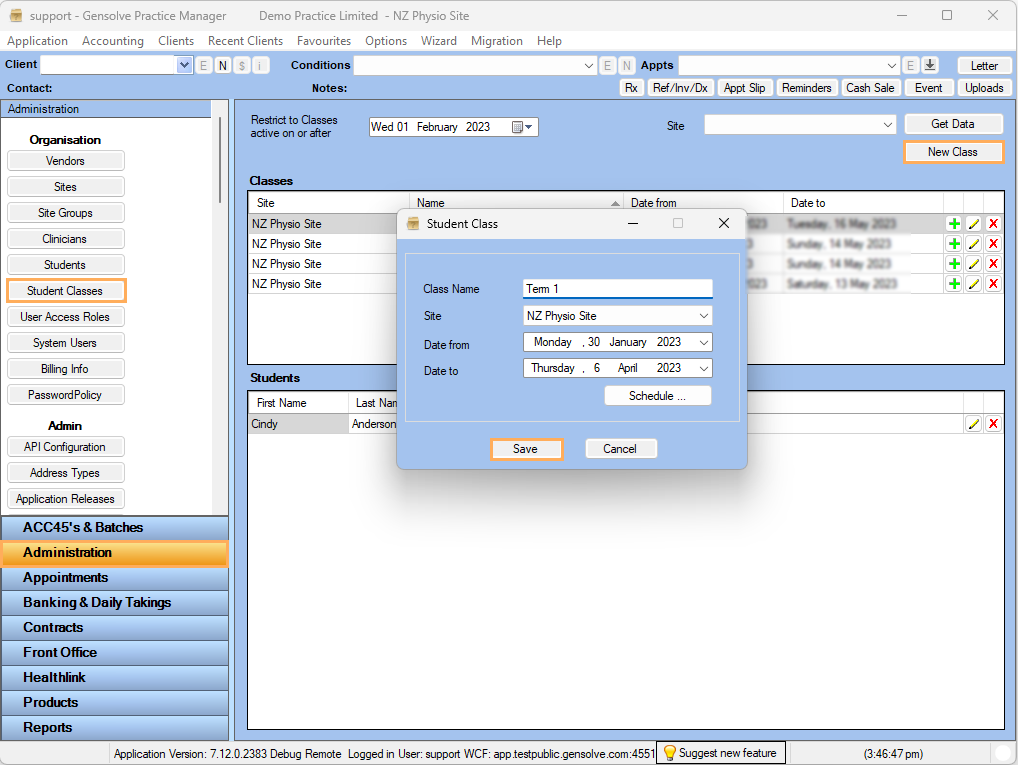Click pencil edit icon in Saturday 13 May row
1018x765 pixels.
pos(973,284)
